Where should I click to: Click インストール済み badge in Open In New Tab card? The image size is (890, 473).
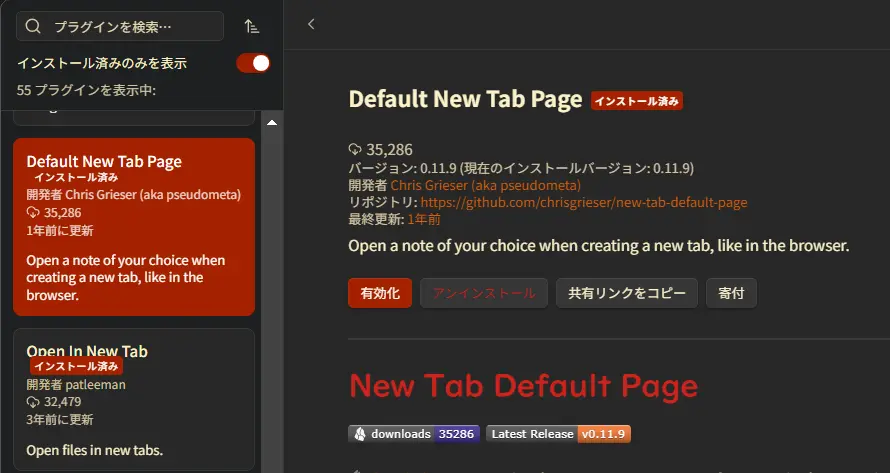click(76, 366)
